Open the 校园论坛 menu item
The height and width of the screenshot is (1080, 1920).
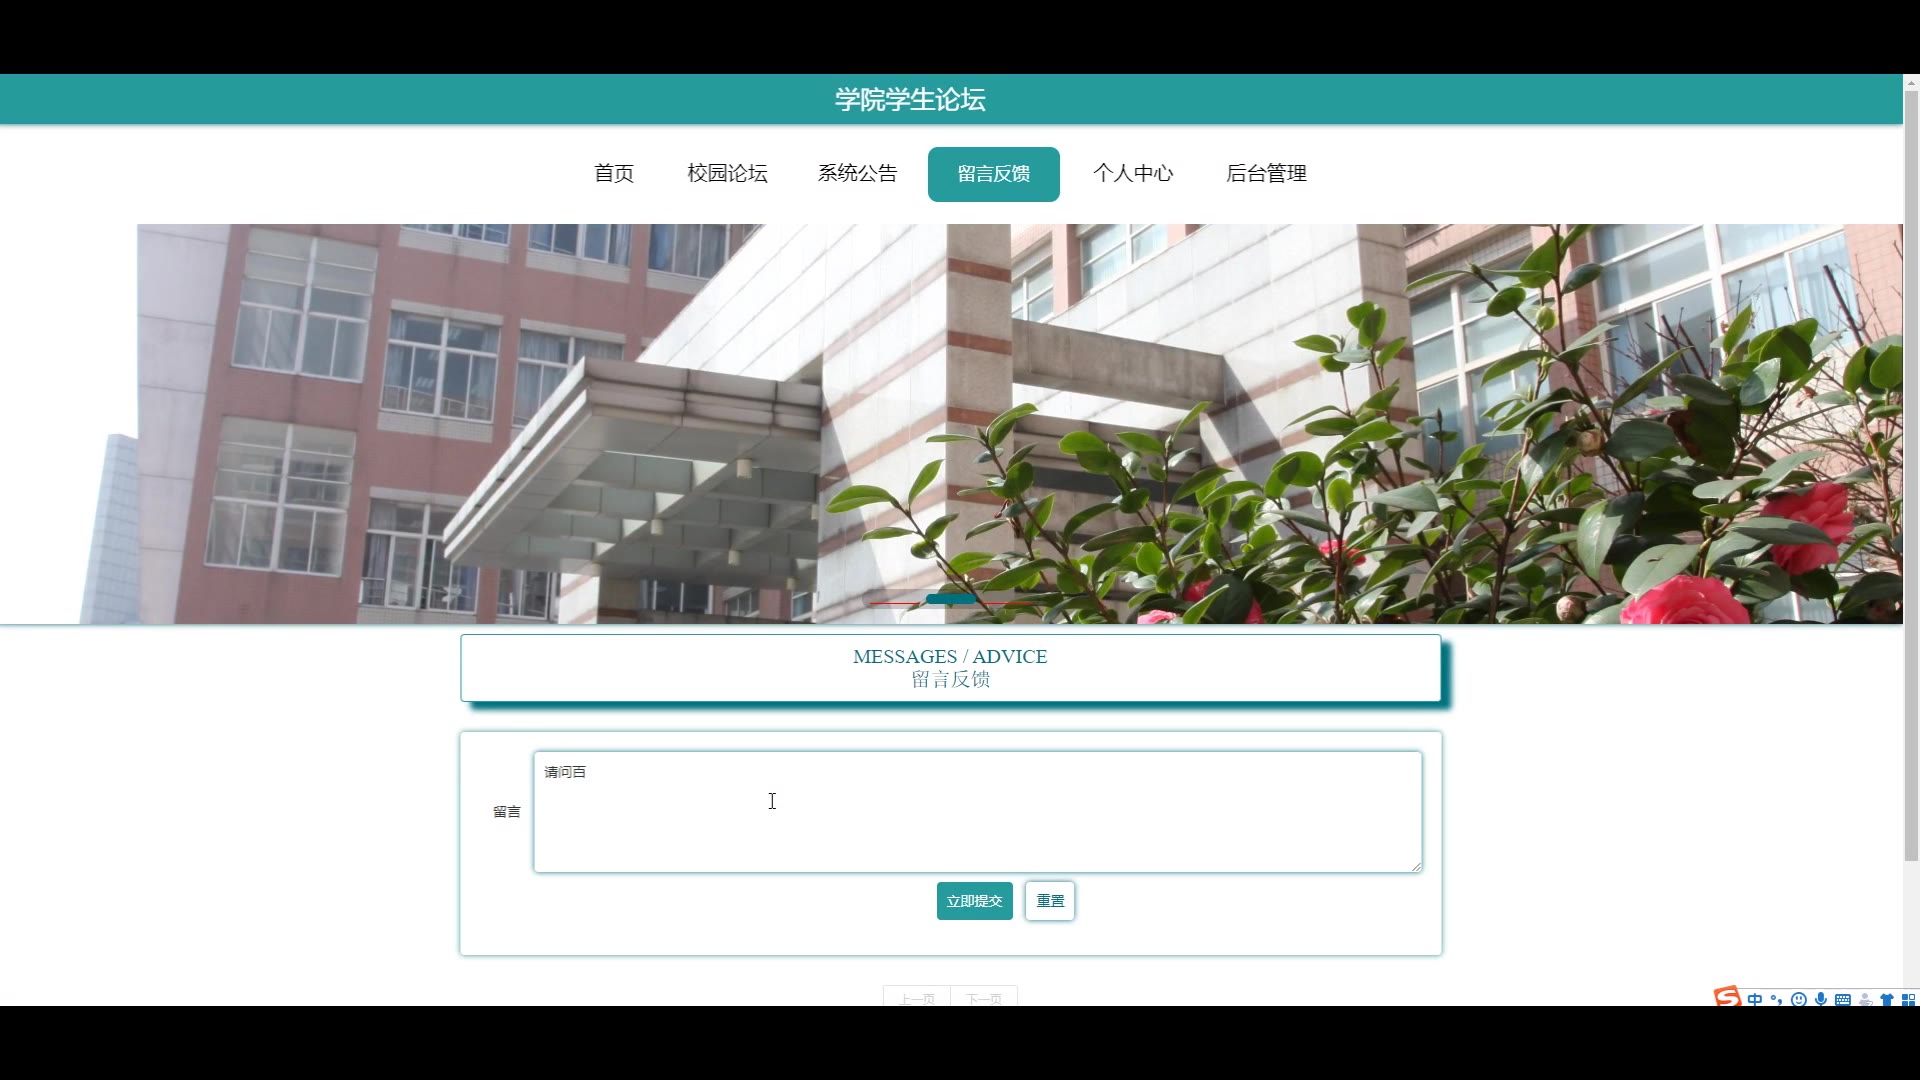727,174
